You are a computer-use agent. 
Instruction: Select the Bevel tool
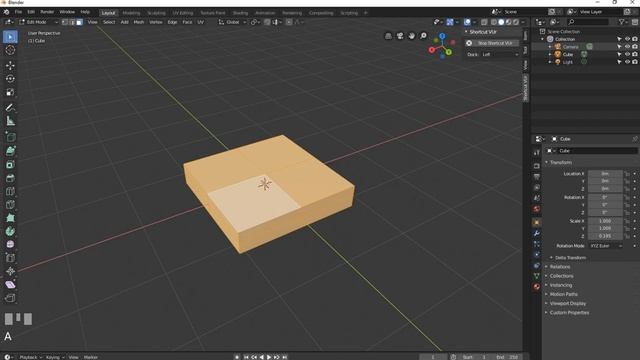(10, 178)
